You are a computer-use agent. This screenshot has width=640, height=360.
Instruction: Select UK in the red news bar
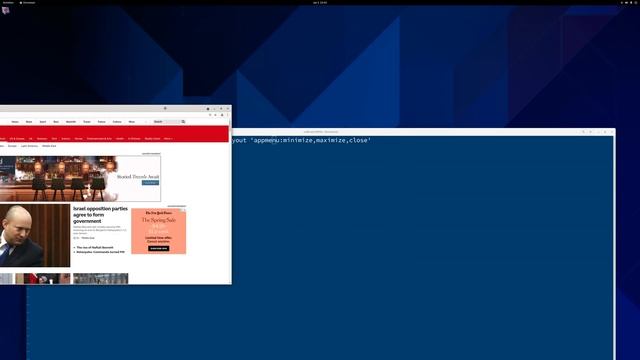[31, 139]
